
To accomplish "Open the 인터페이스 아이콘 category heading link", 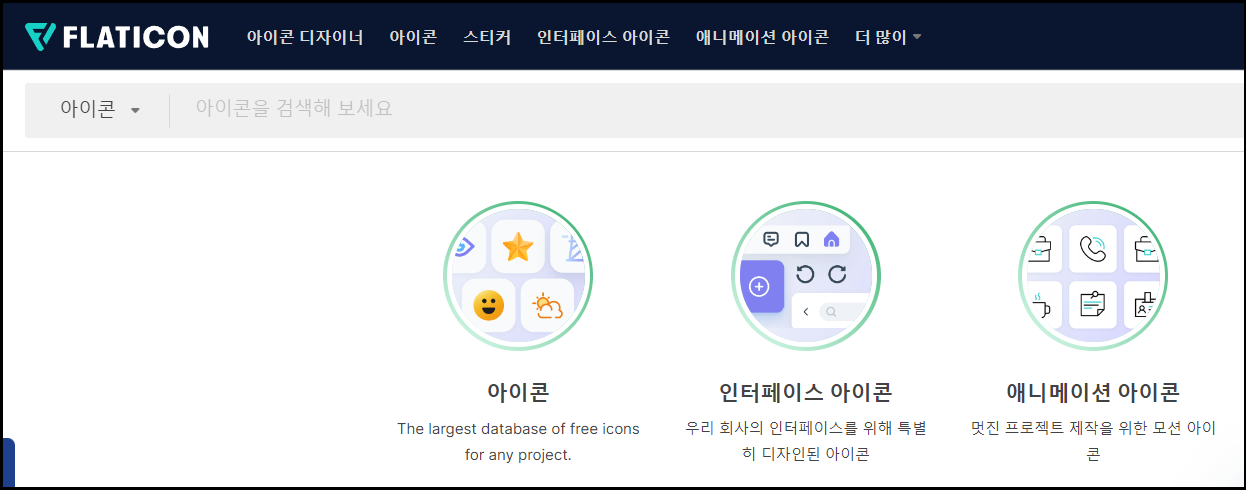I will [805, 392].
